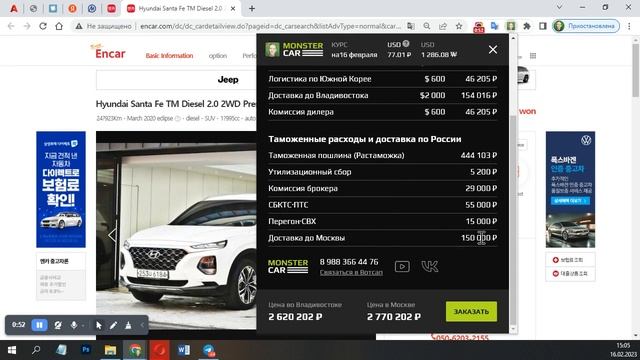
Task: Toggle the browser side panel icon
Action: point(542,26)
